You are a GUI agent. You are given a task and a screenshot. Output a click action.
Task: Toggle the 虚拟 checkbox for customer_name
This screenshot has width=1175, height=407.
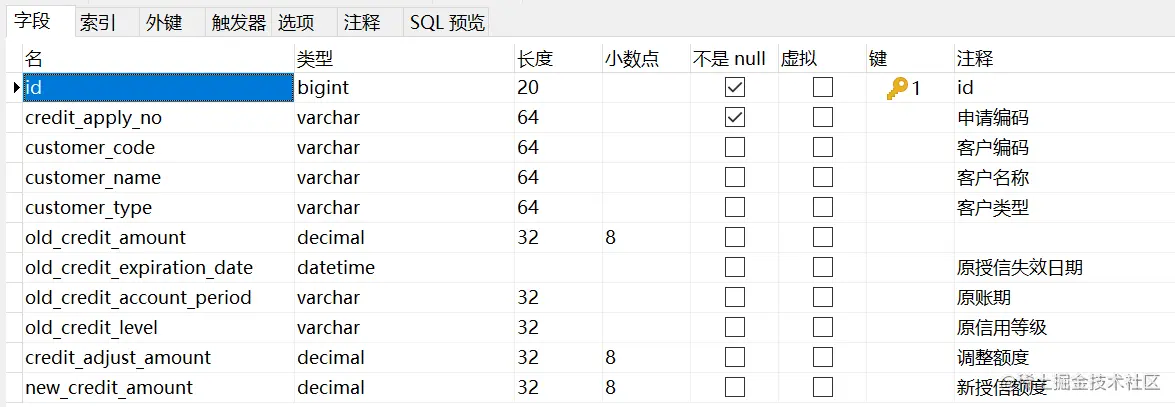[823, 178]
